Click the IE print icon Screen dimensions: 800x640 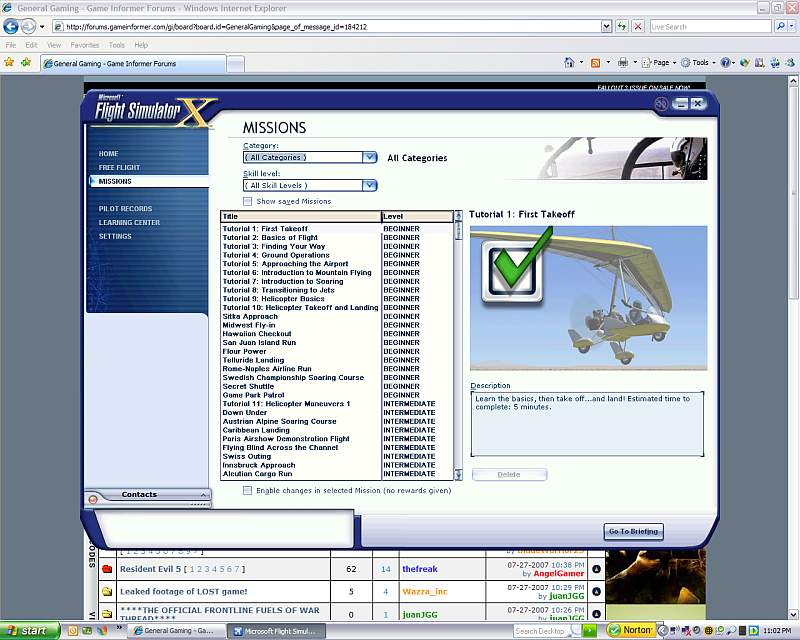(x=622, y=62)
